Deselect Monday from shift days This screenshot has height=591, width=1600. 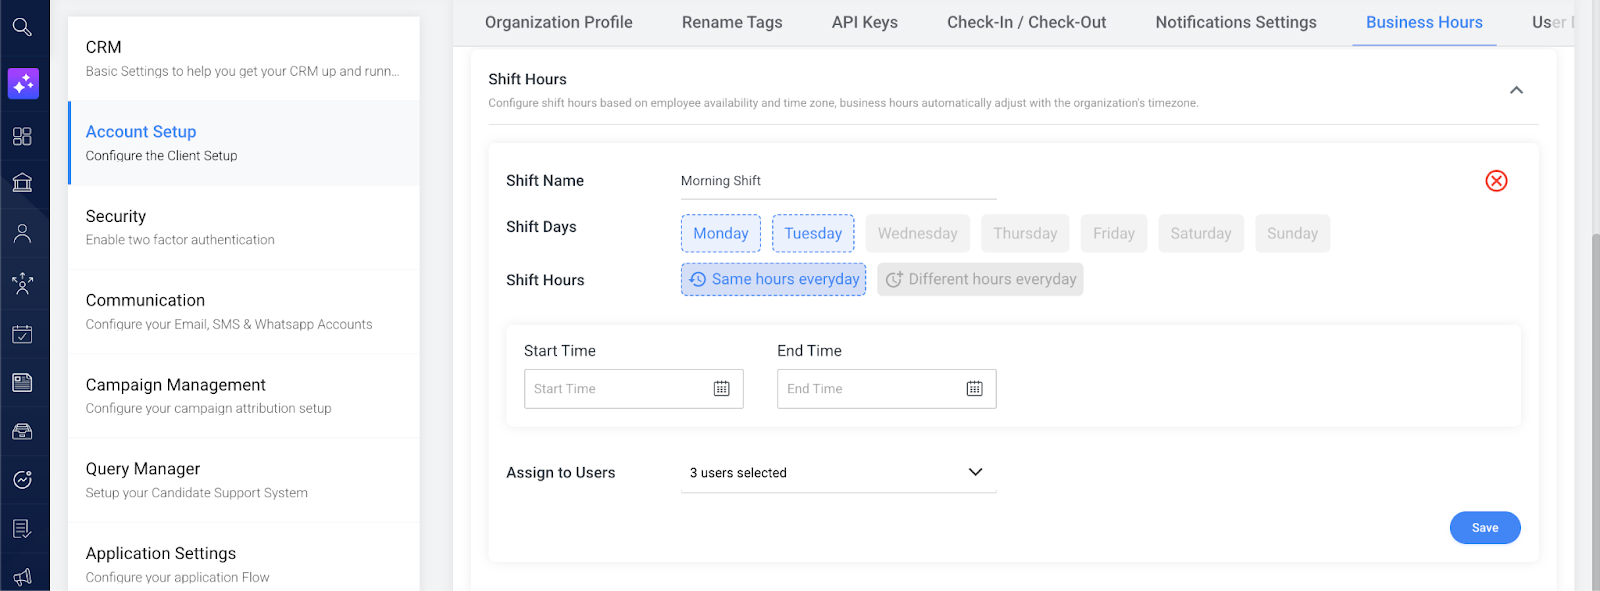(x=720, y=234)
